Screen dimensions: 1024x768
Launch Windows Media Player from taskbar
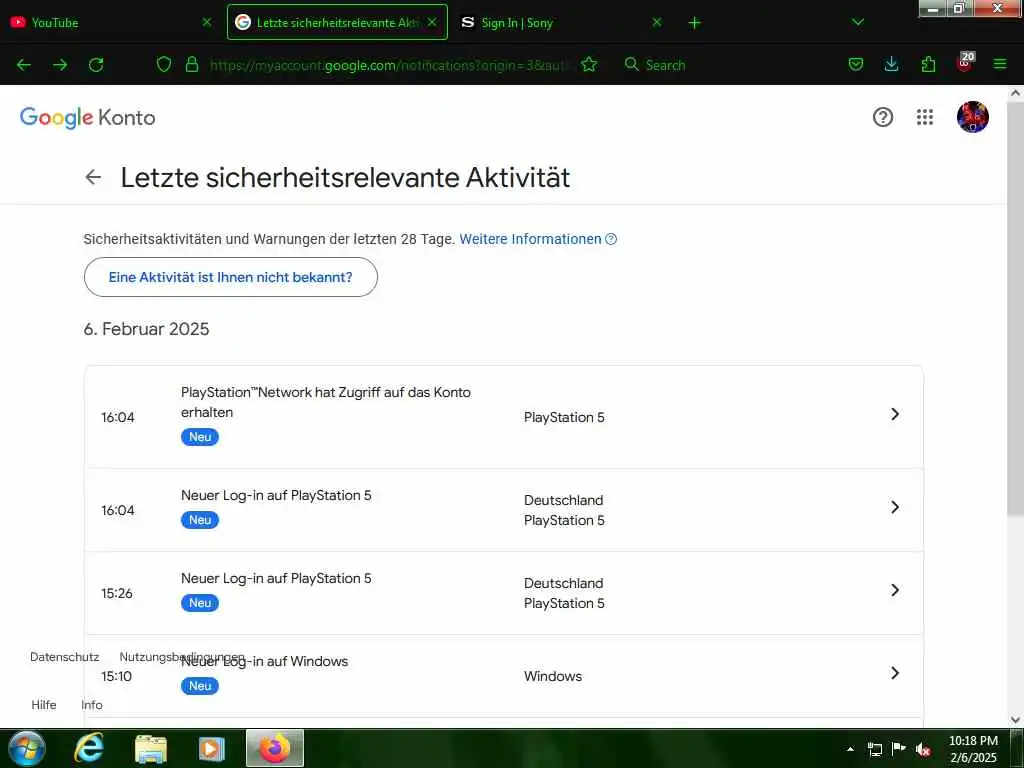coord(211,748)
